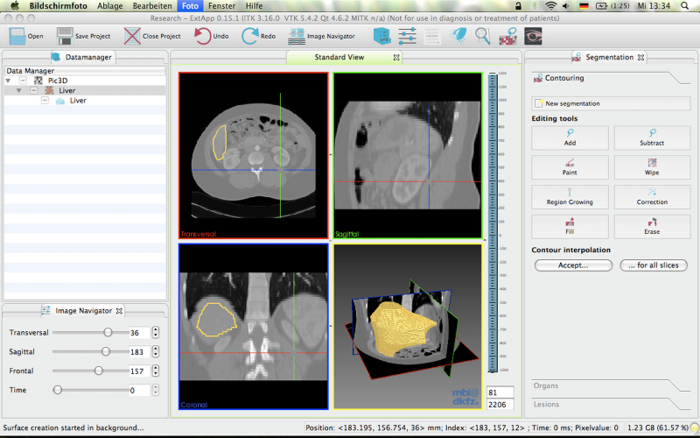Choose the Erase editing tool
Image resolution: width=700 pixels, height=438 pixels.
coord(652,225)
